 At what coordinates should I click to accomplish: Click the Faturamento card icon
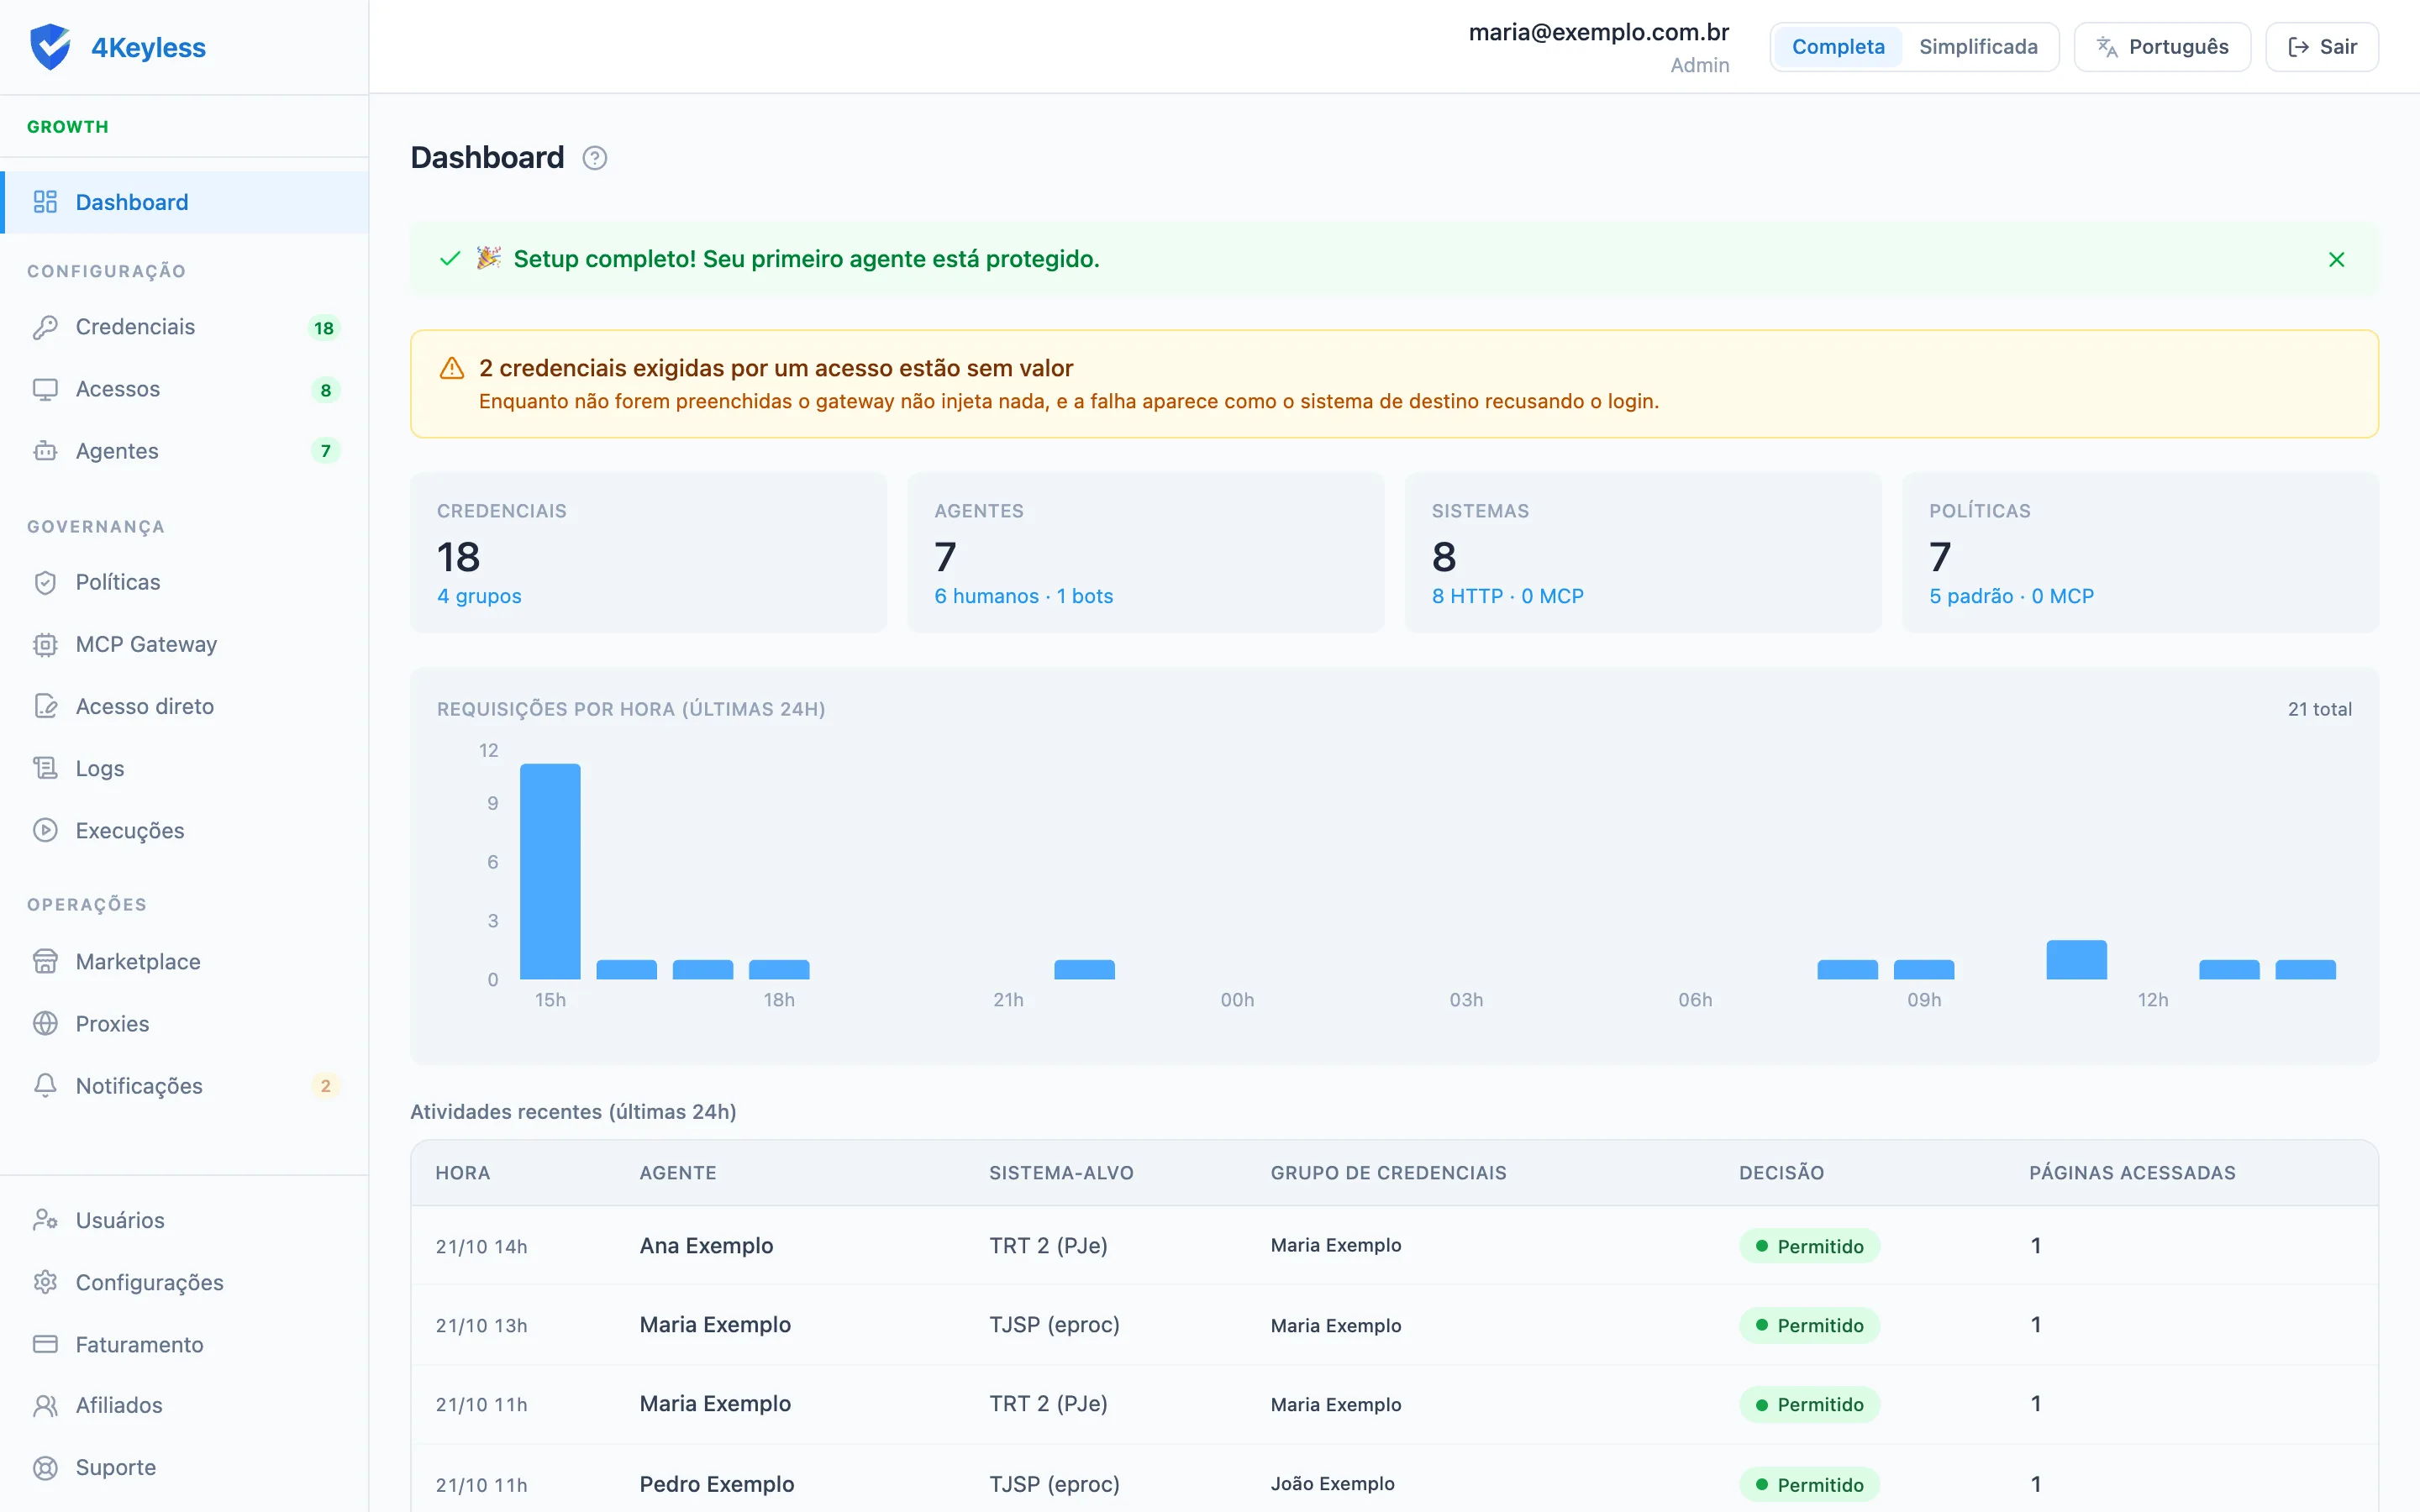pyautogui.click(x=45, y=1344)
